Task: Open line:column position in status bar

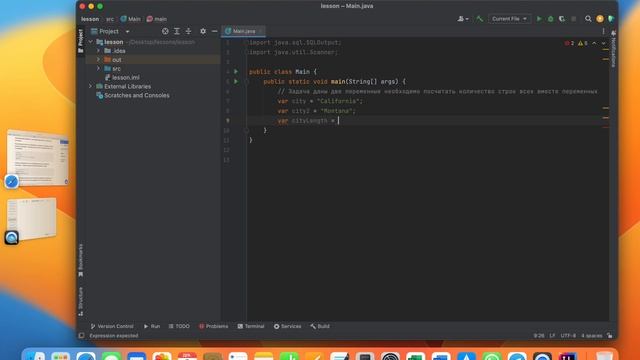Action: (539, 336)
